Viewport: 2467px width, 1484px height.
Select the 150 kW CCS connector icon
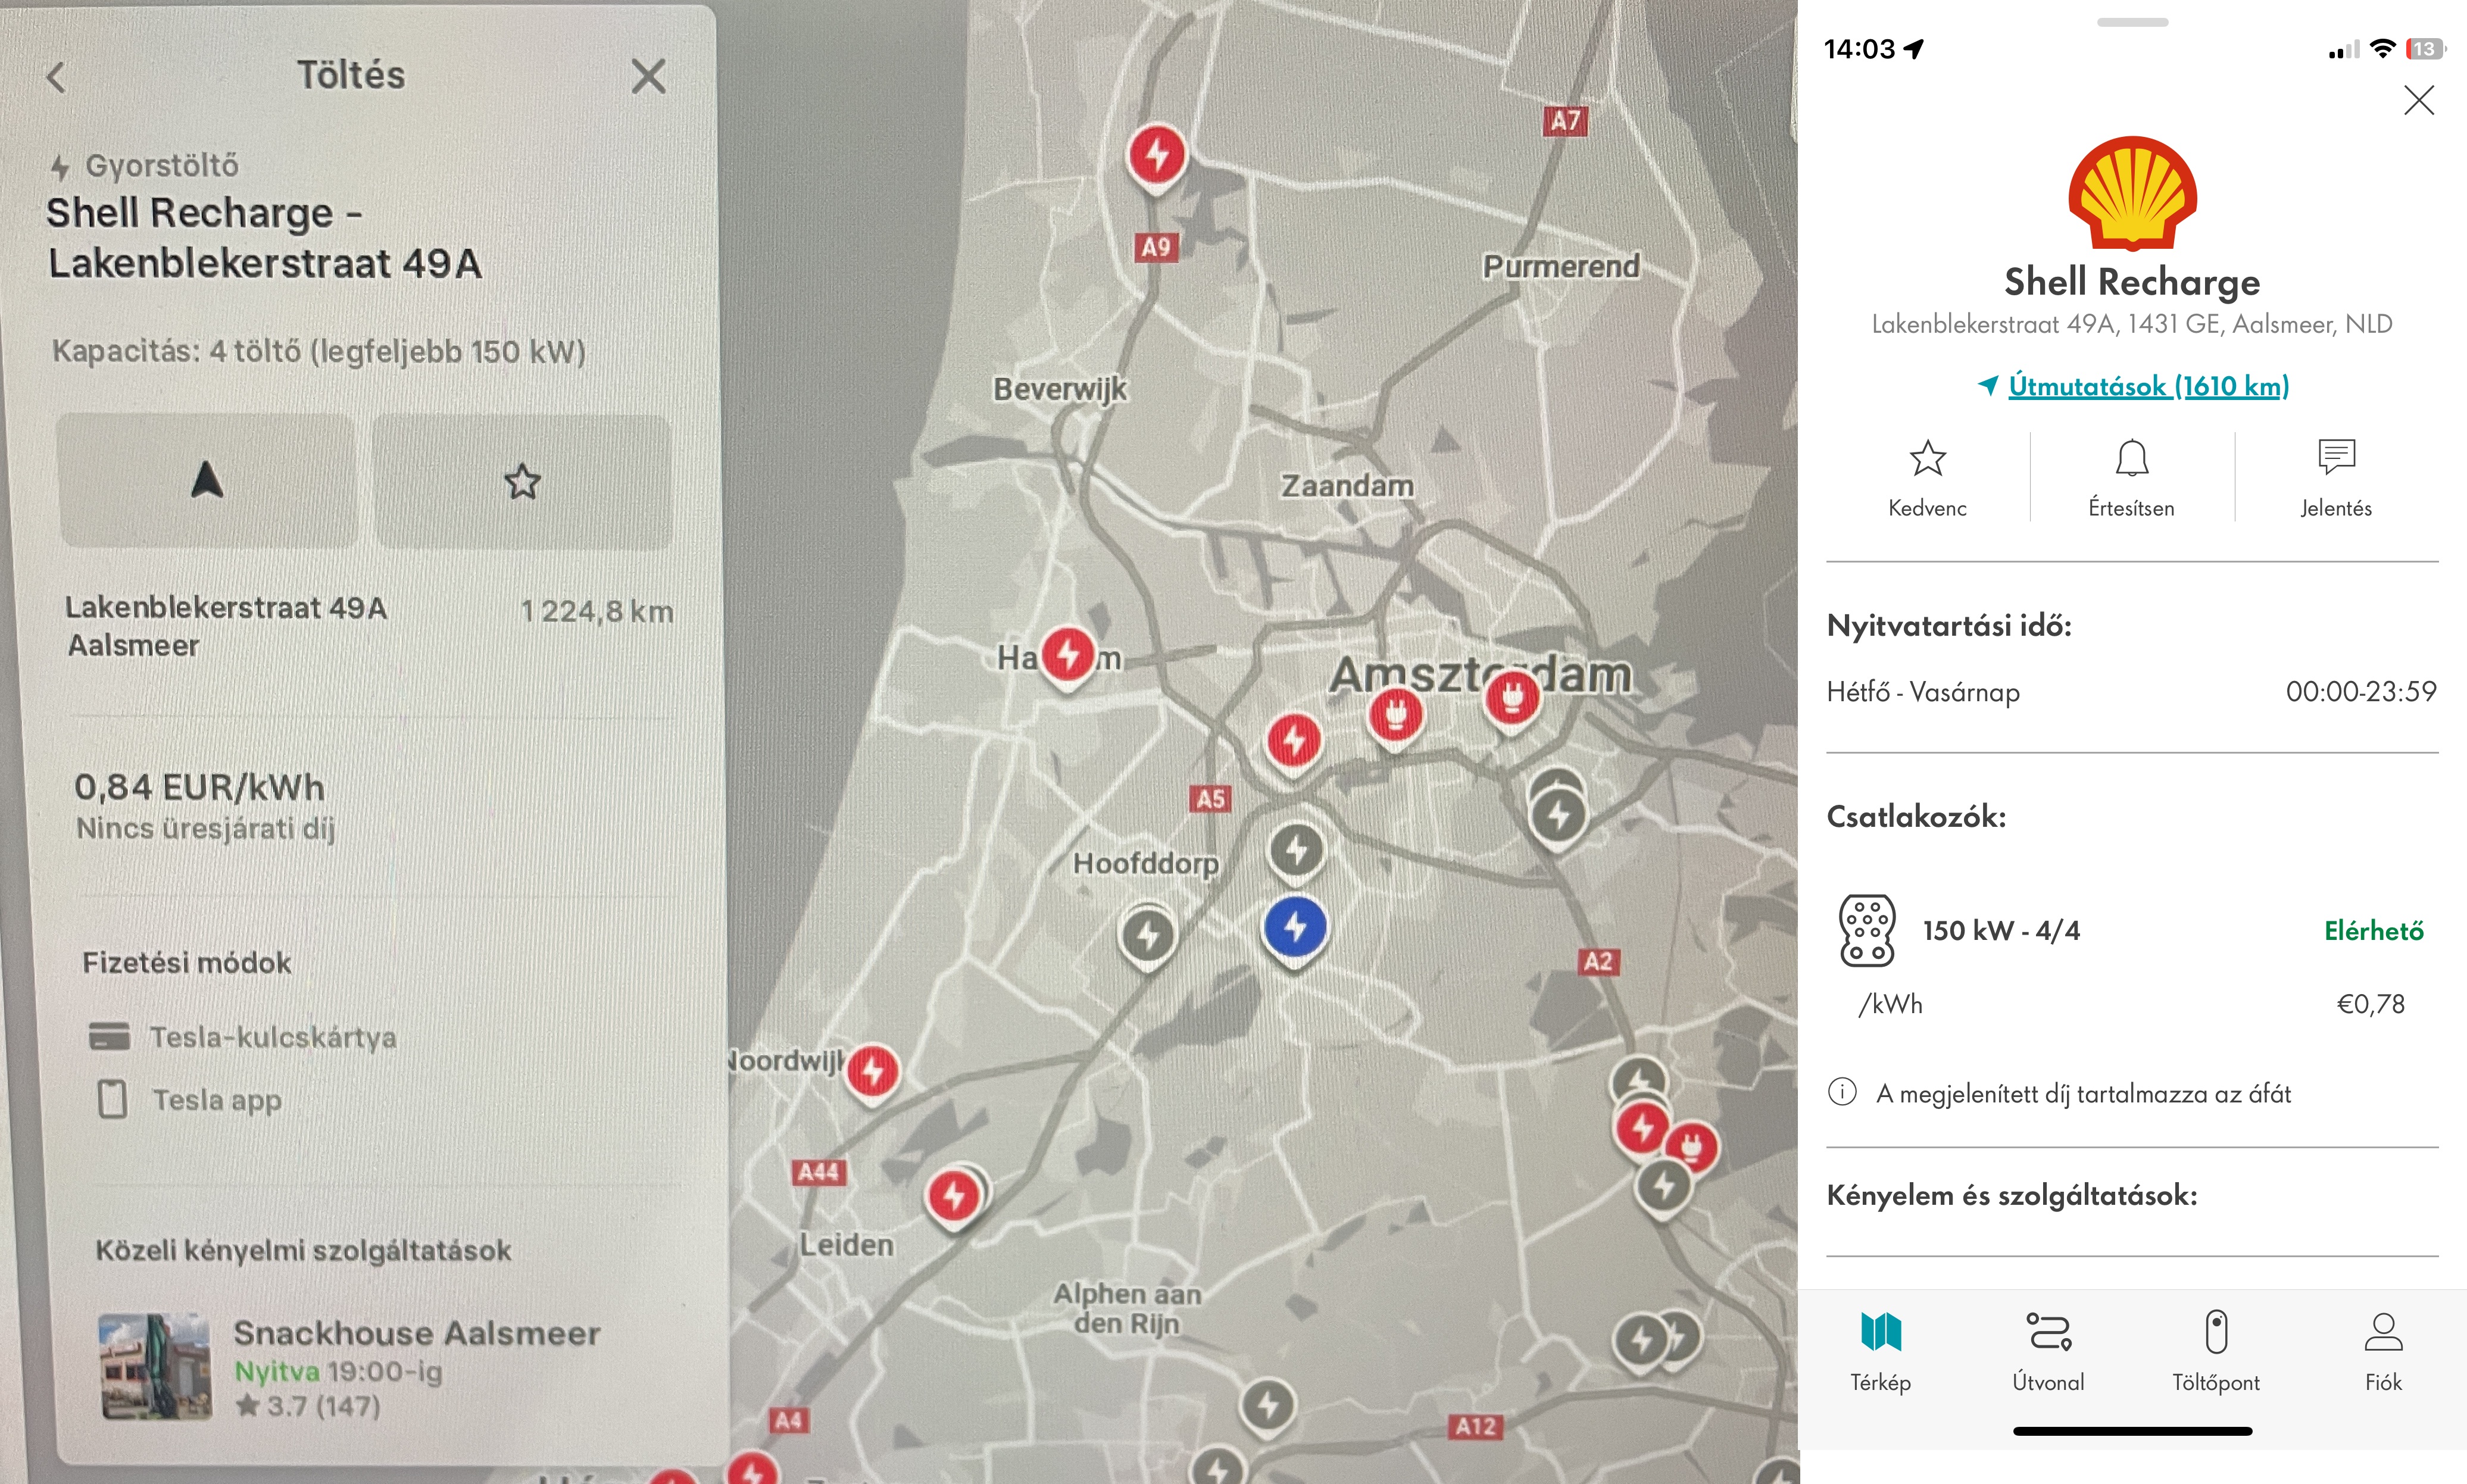1866,930
